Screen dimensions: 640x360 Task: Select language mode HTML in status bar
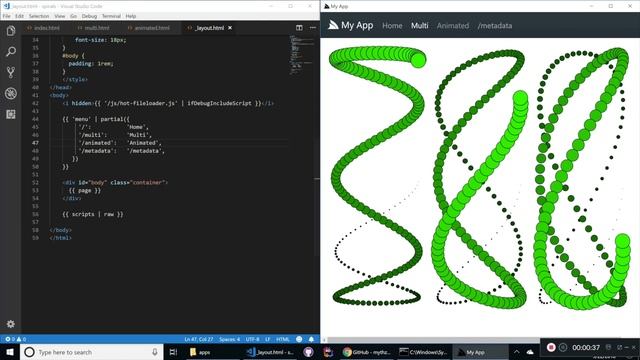pos(283,339)
